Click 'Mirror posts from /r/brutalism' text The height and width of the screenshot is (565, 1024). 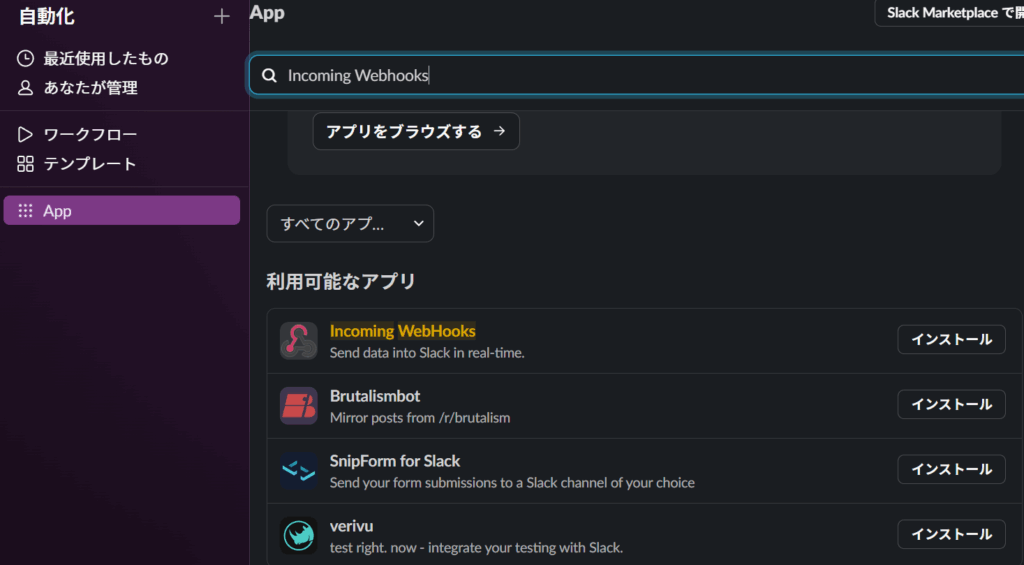coord(420,417)
